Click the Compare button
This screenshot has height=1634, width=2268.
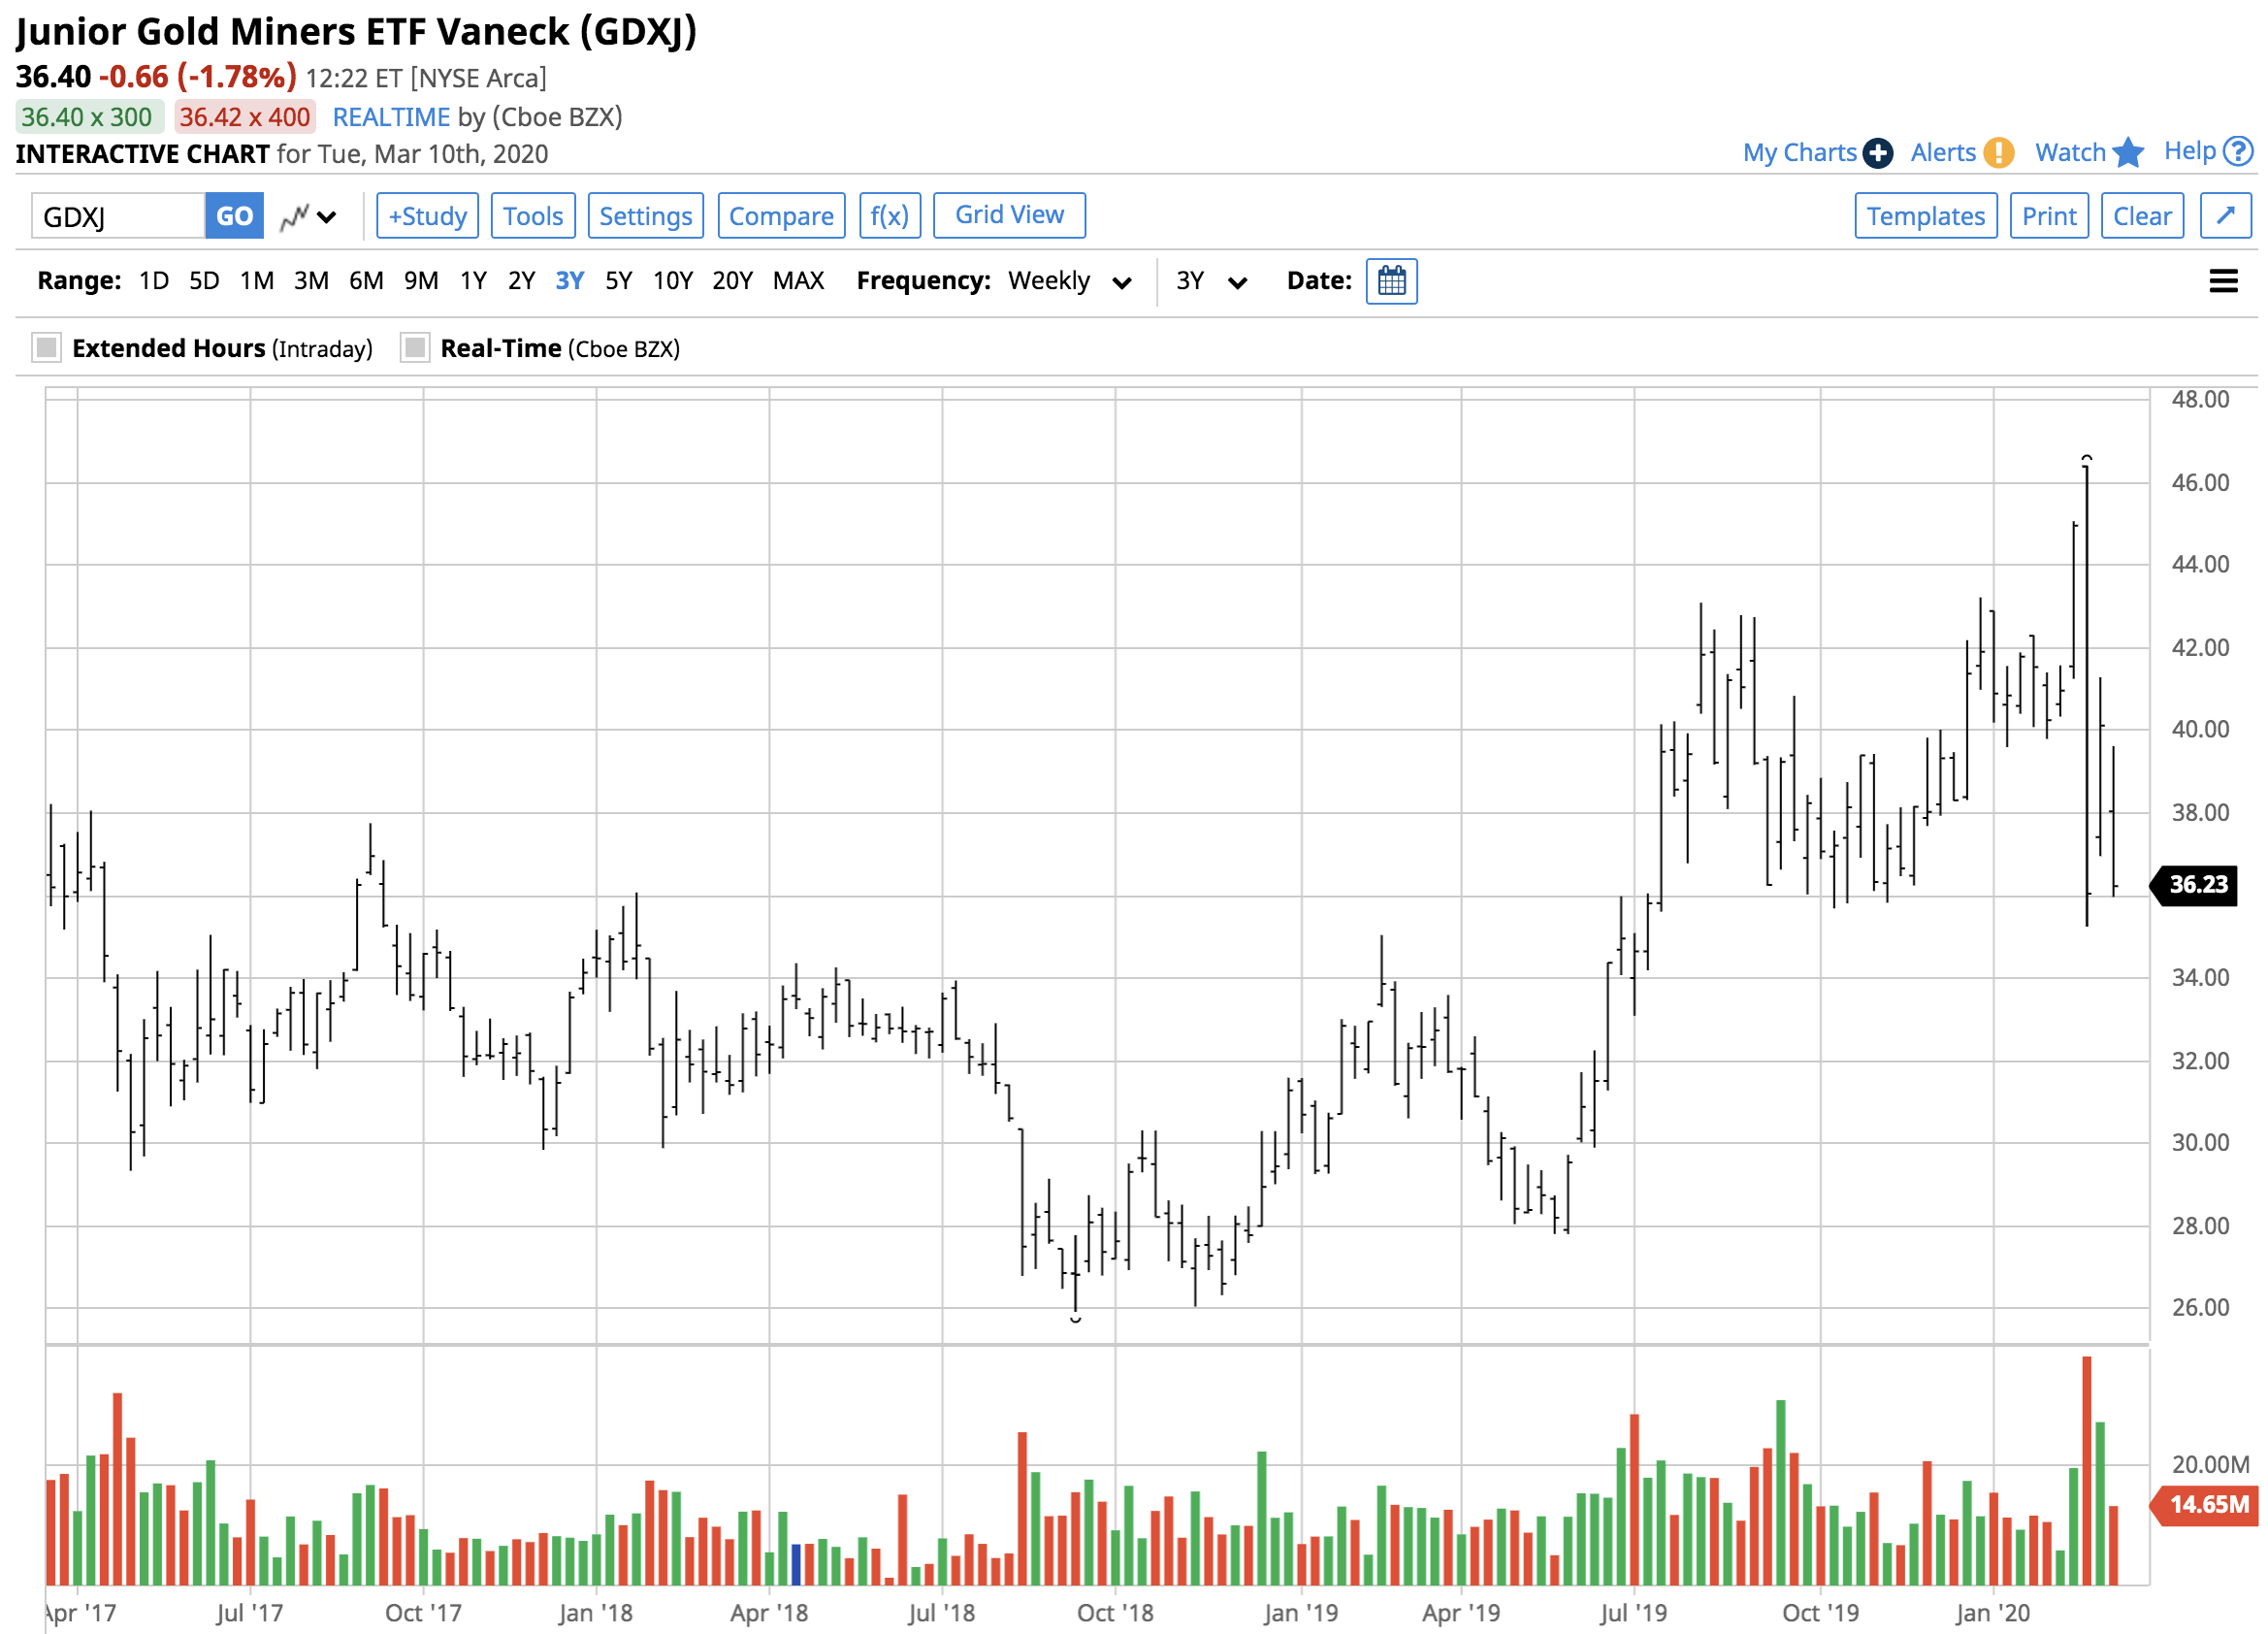(781, 216)
